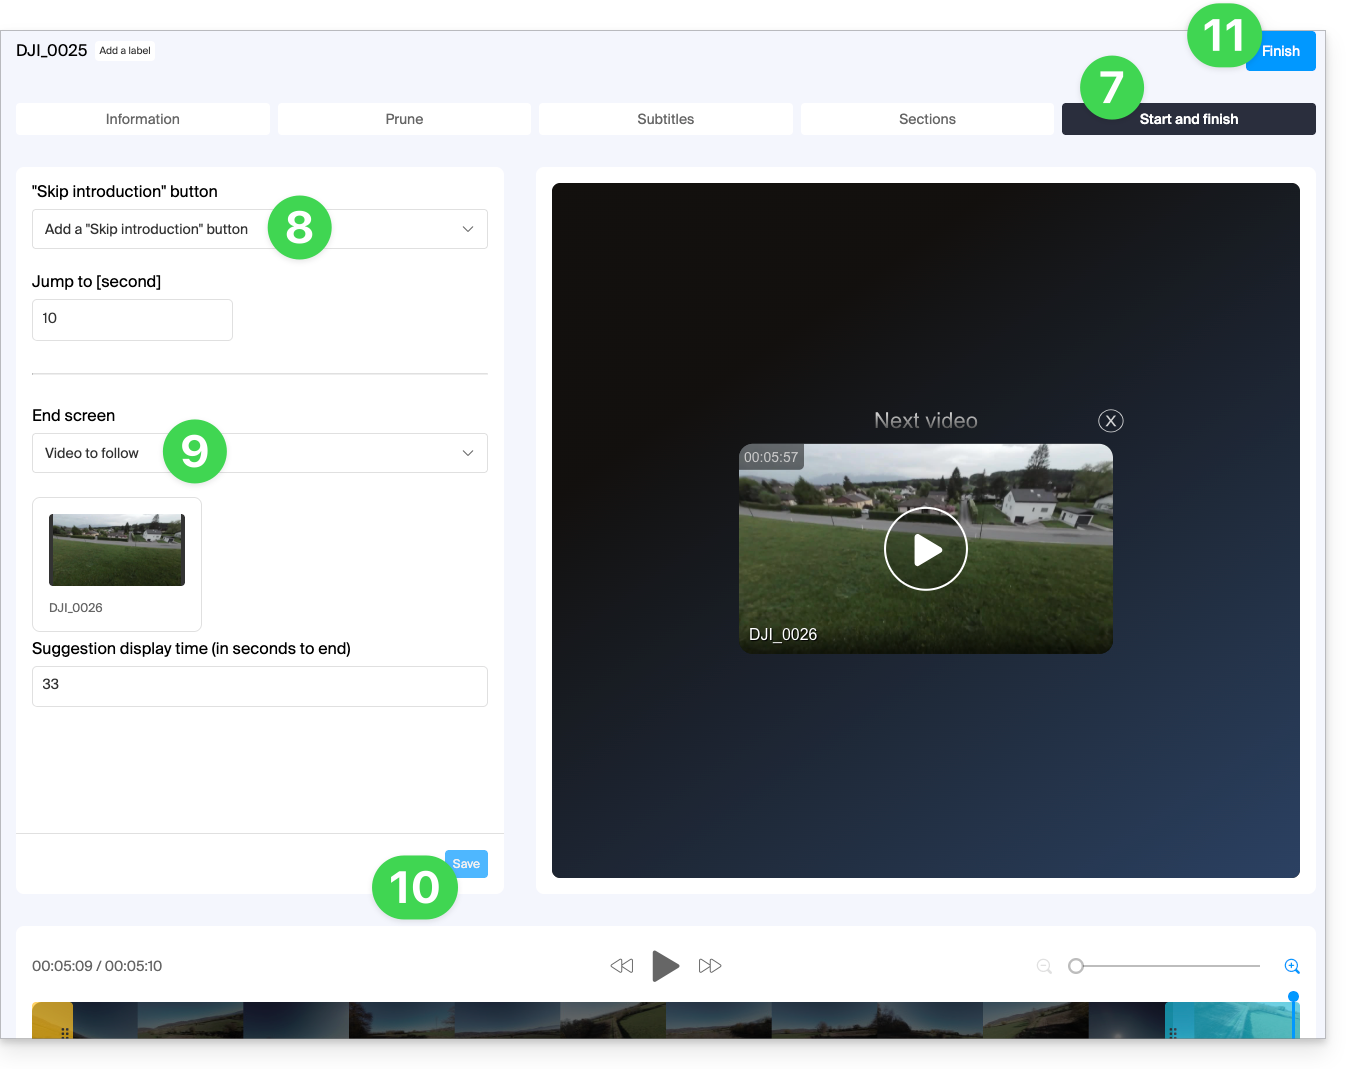Image resolution: width=1356 pixels, height=1069 pixels.
Task: Click the timeline zoom slider handle
Action: [x=1076, y=966]
